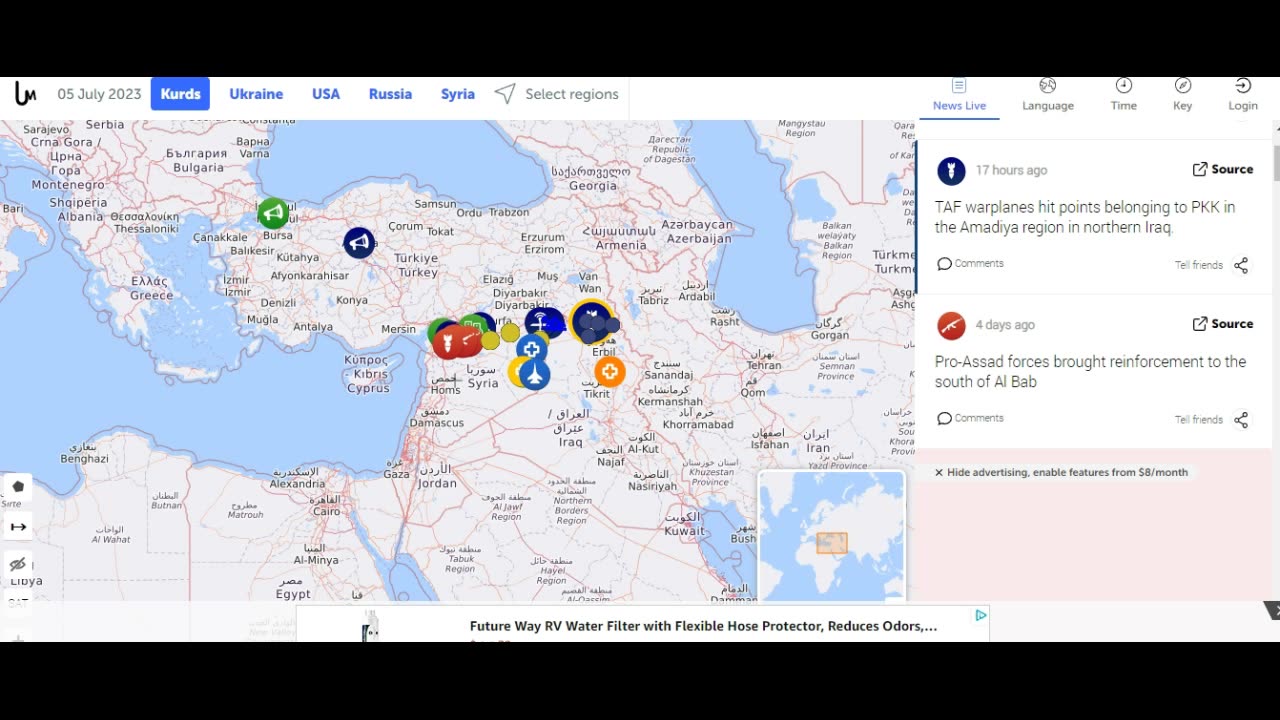Open Comments on the TAF warplanes news item
This screenshot has width=1280, height=720.
970,264
